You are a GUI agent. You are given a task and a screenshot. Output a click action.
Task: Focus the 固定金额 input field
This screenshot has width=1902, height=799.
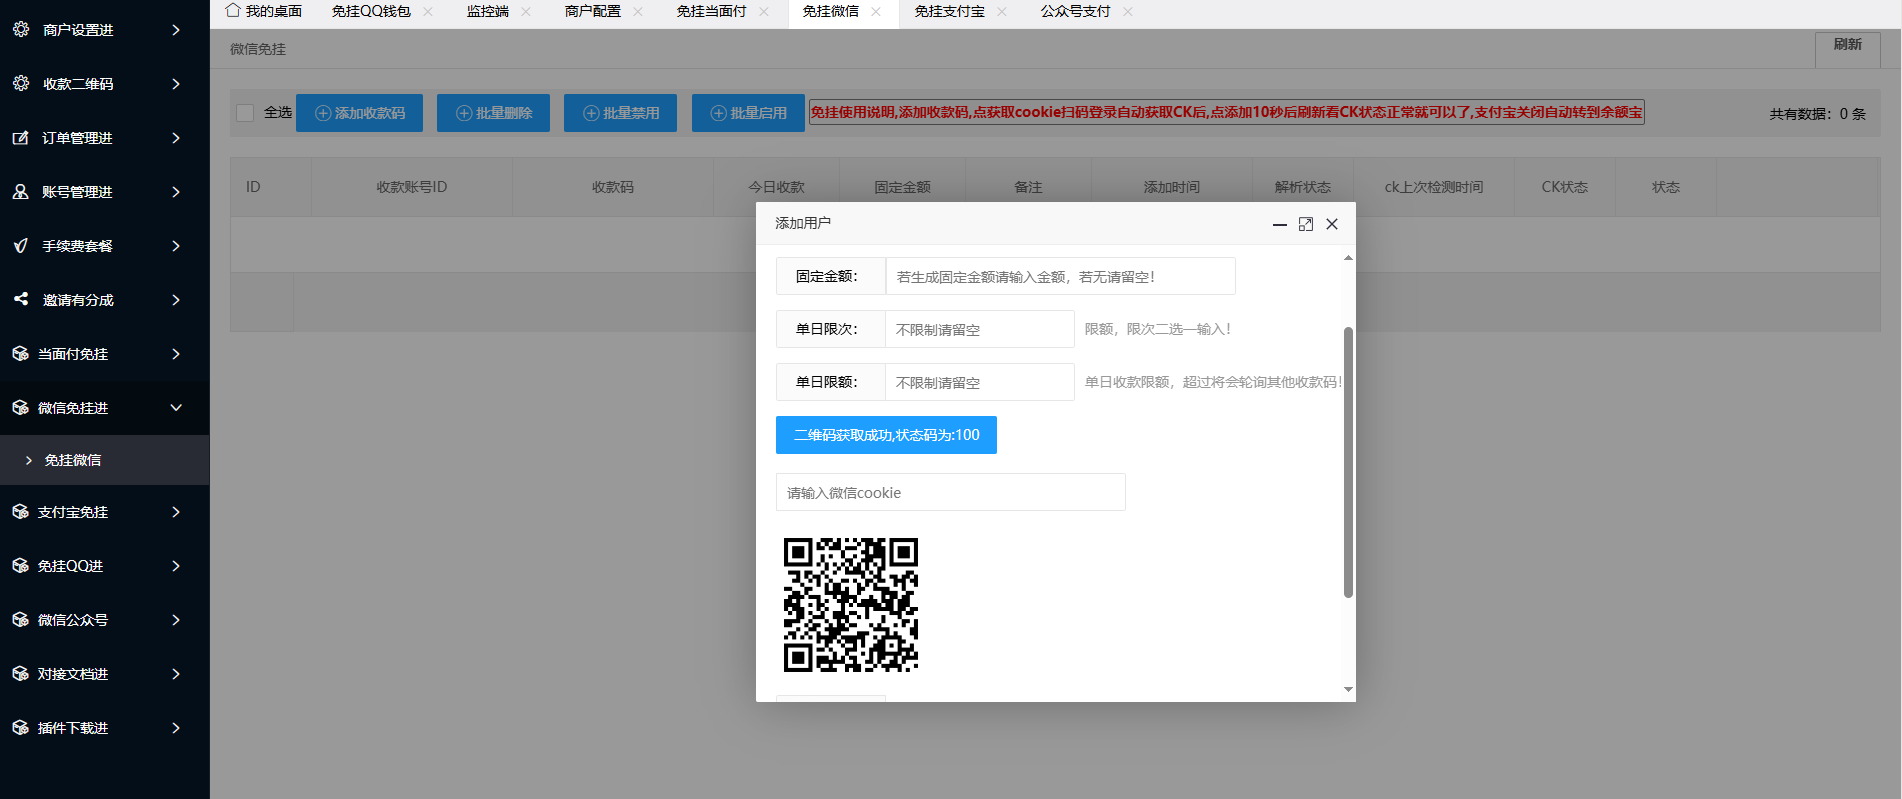pyautogui.click(x=1060, y=276)
